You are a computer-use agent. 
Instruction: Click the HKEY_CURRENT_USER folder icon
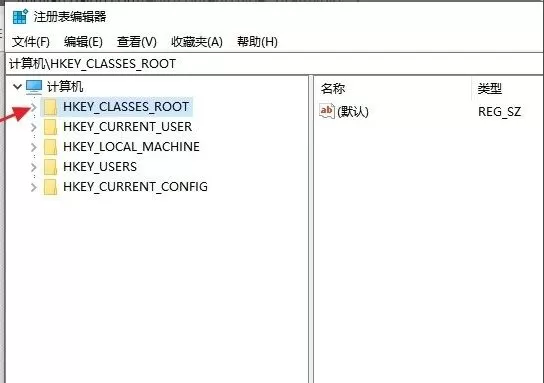(x=51, y=127)
